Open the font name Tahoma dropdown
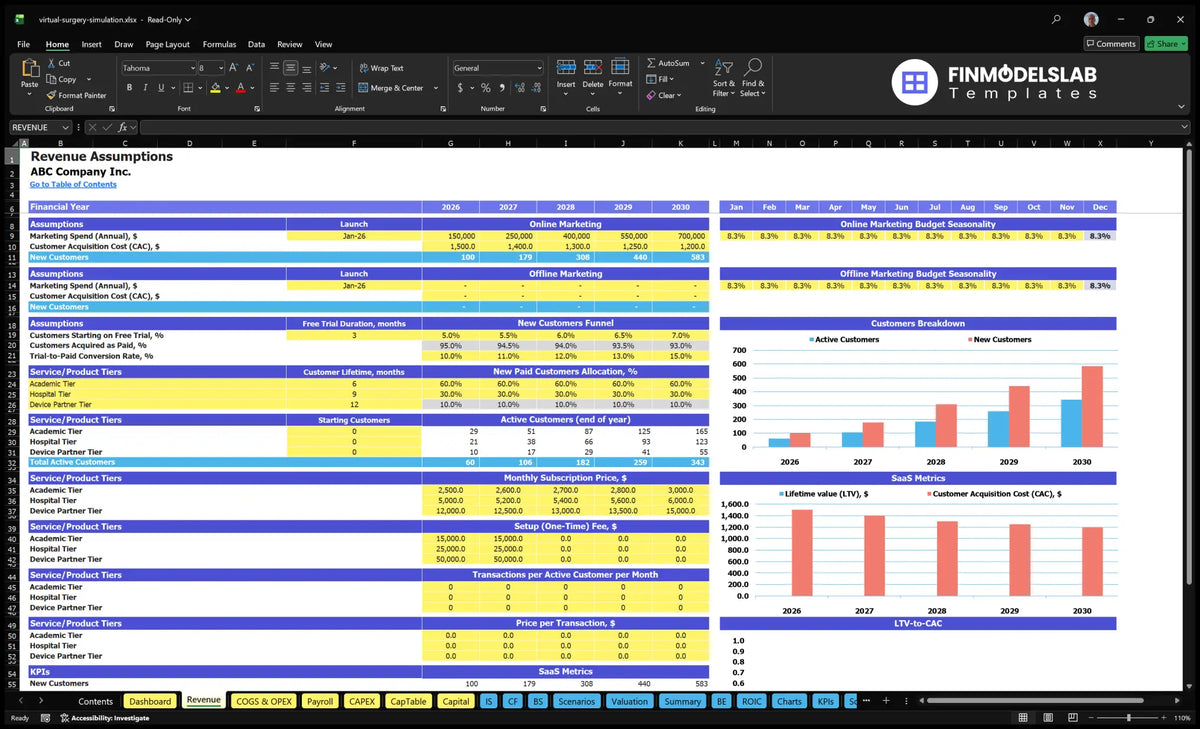 click(192, 68)
